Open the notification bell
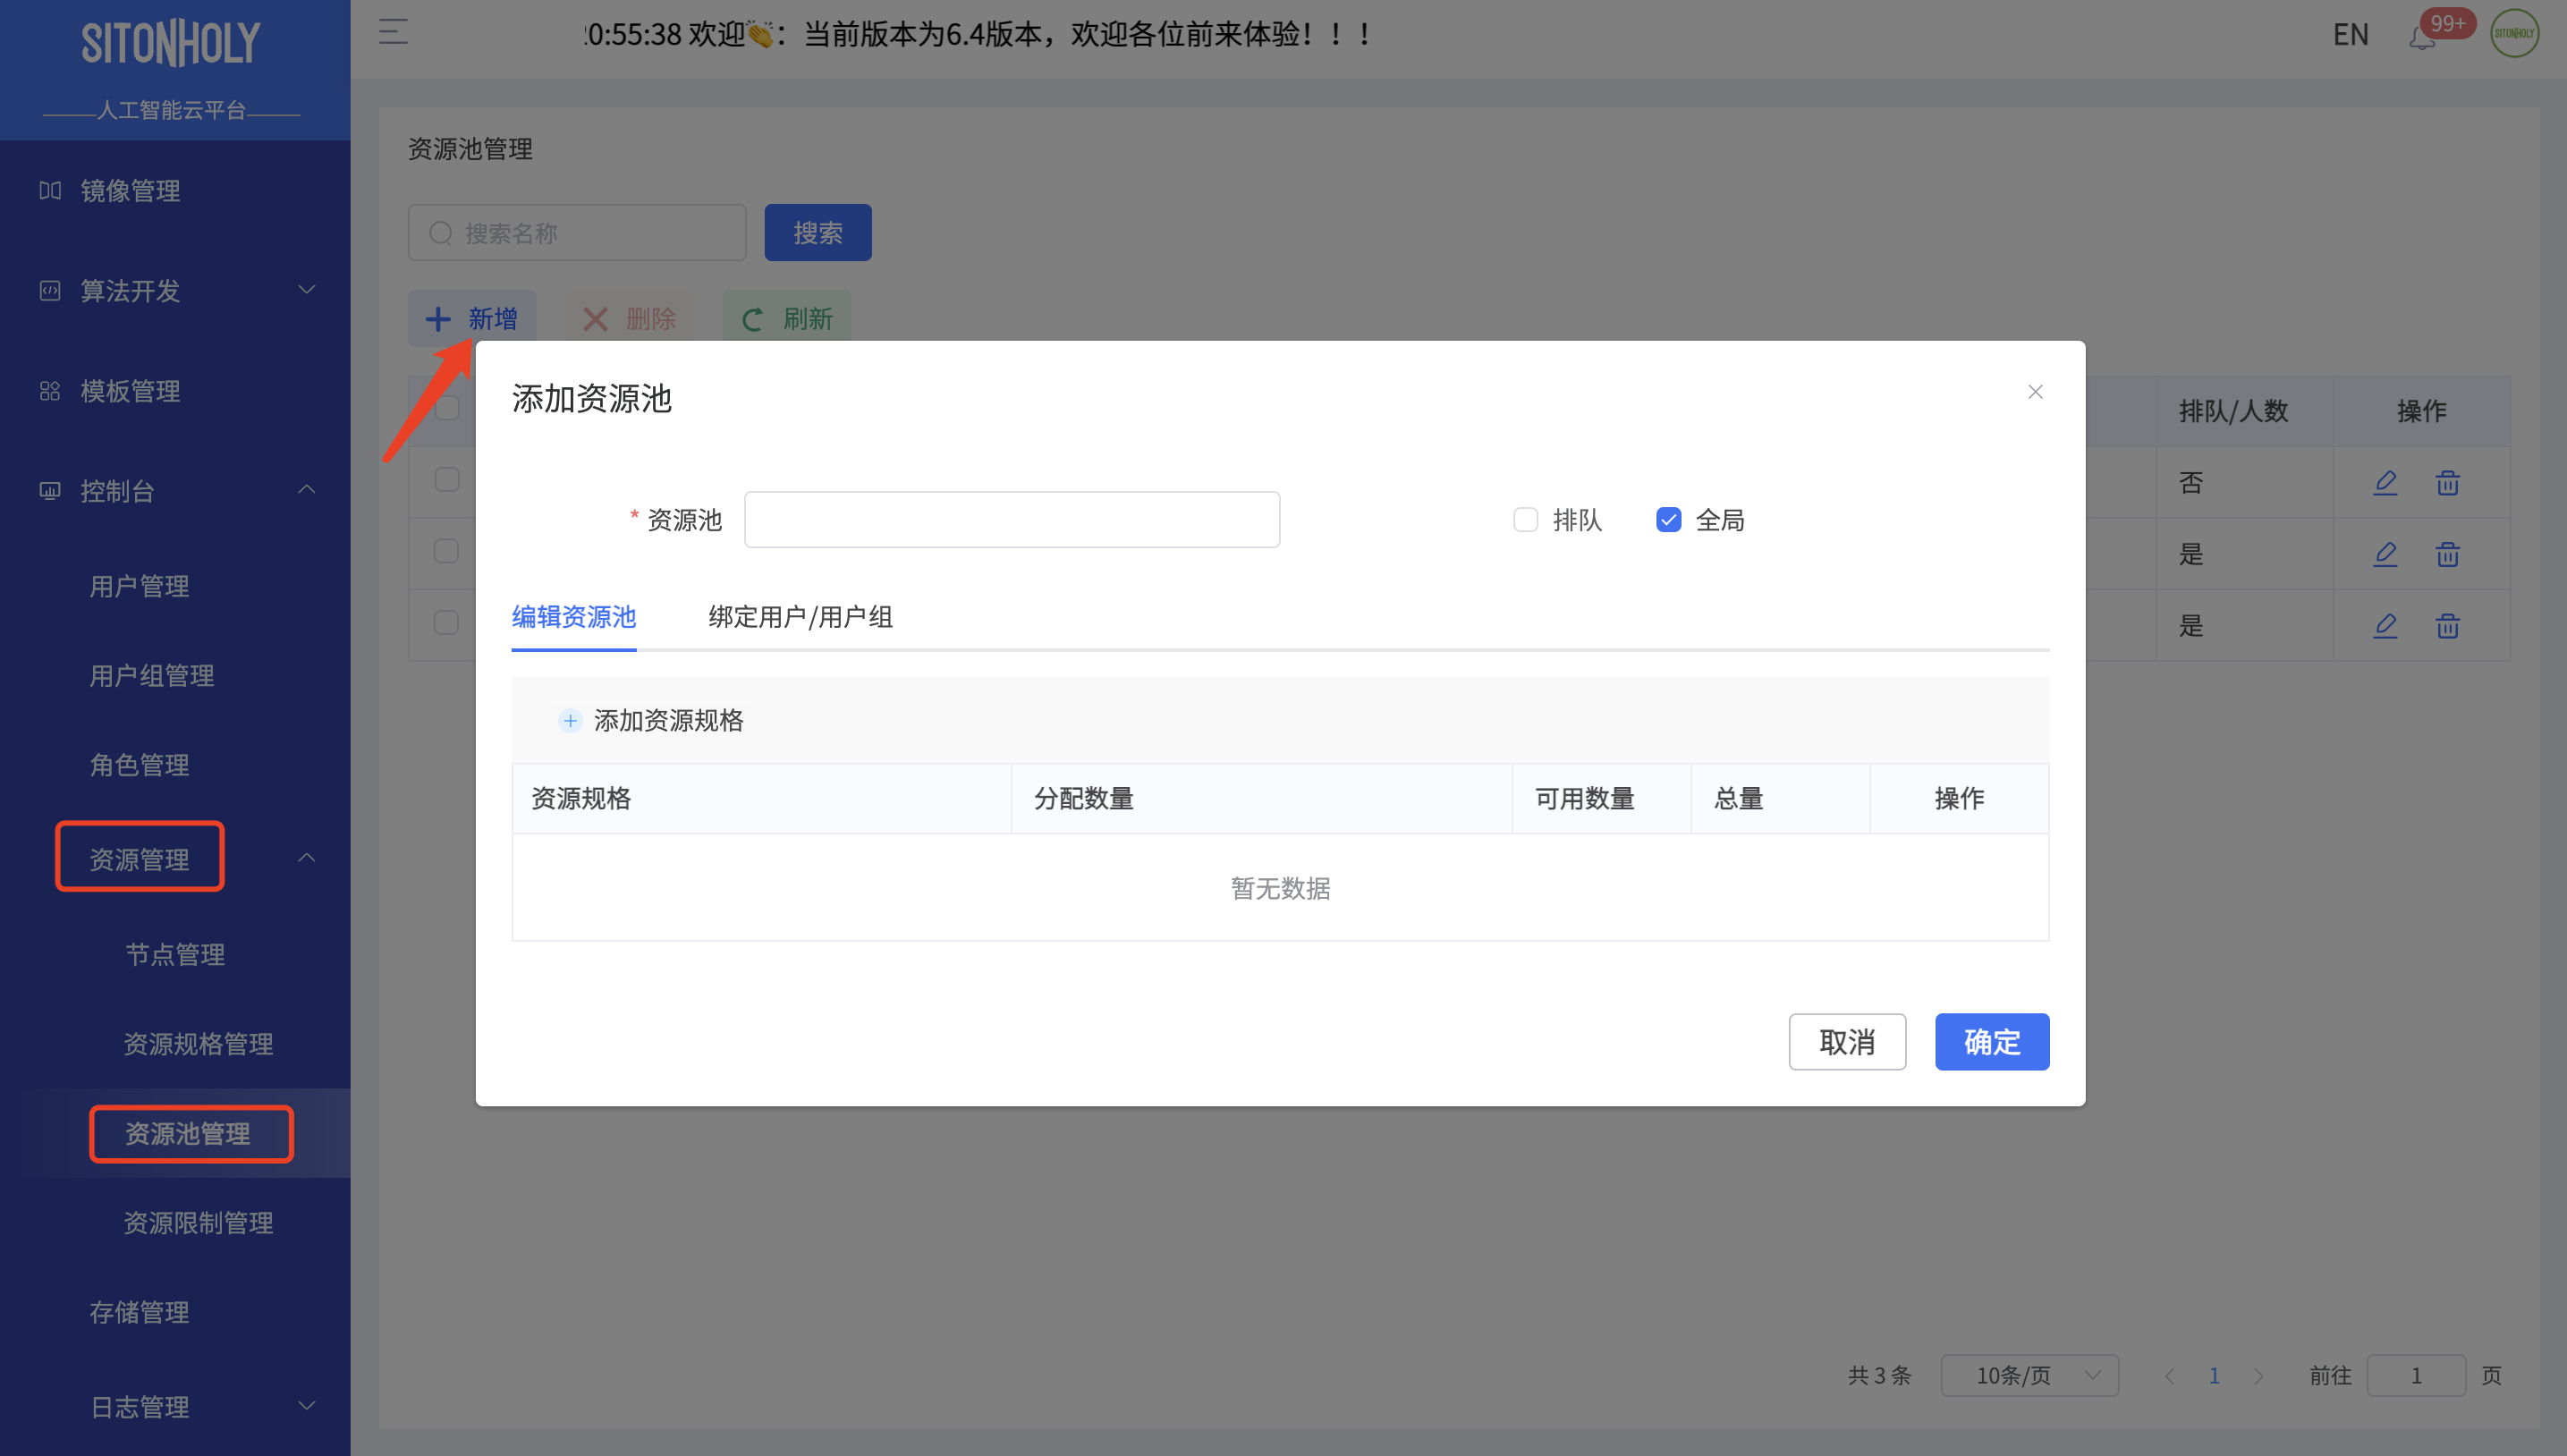Screen dimensions: 2567x1456 [2421, 38]
